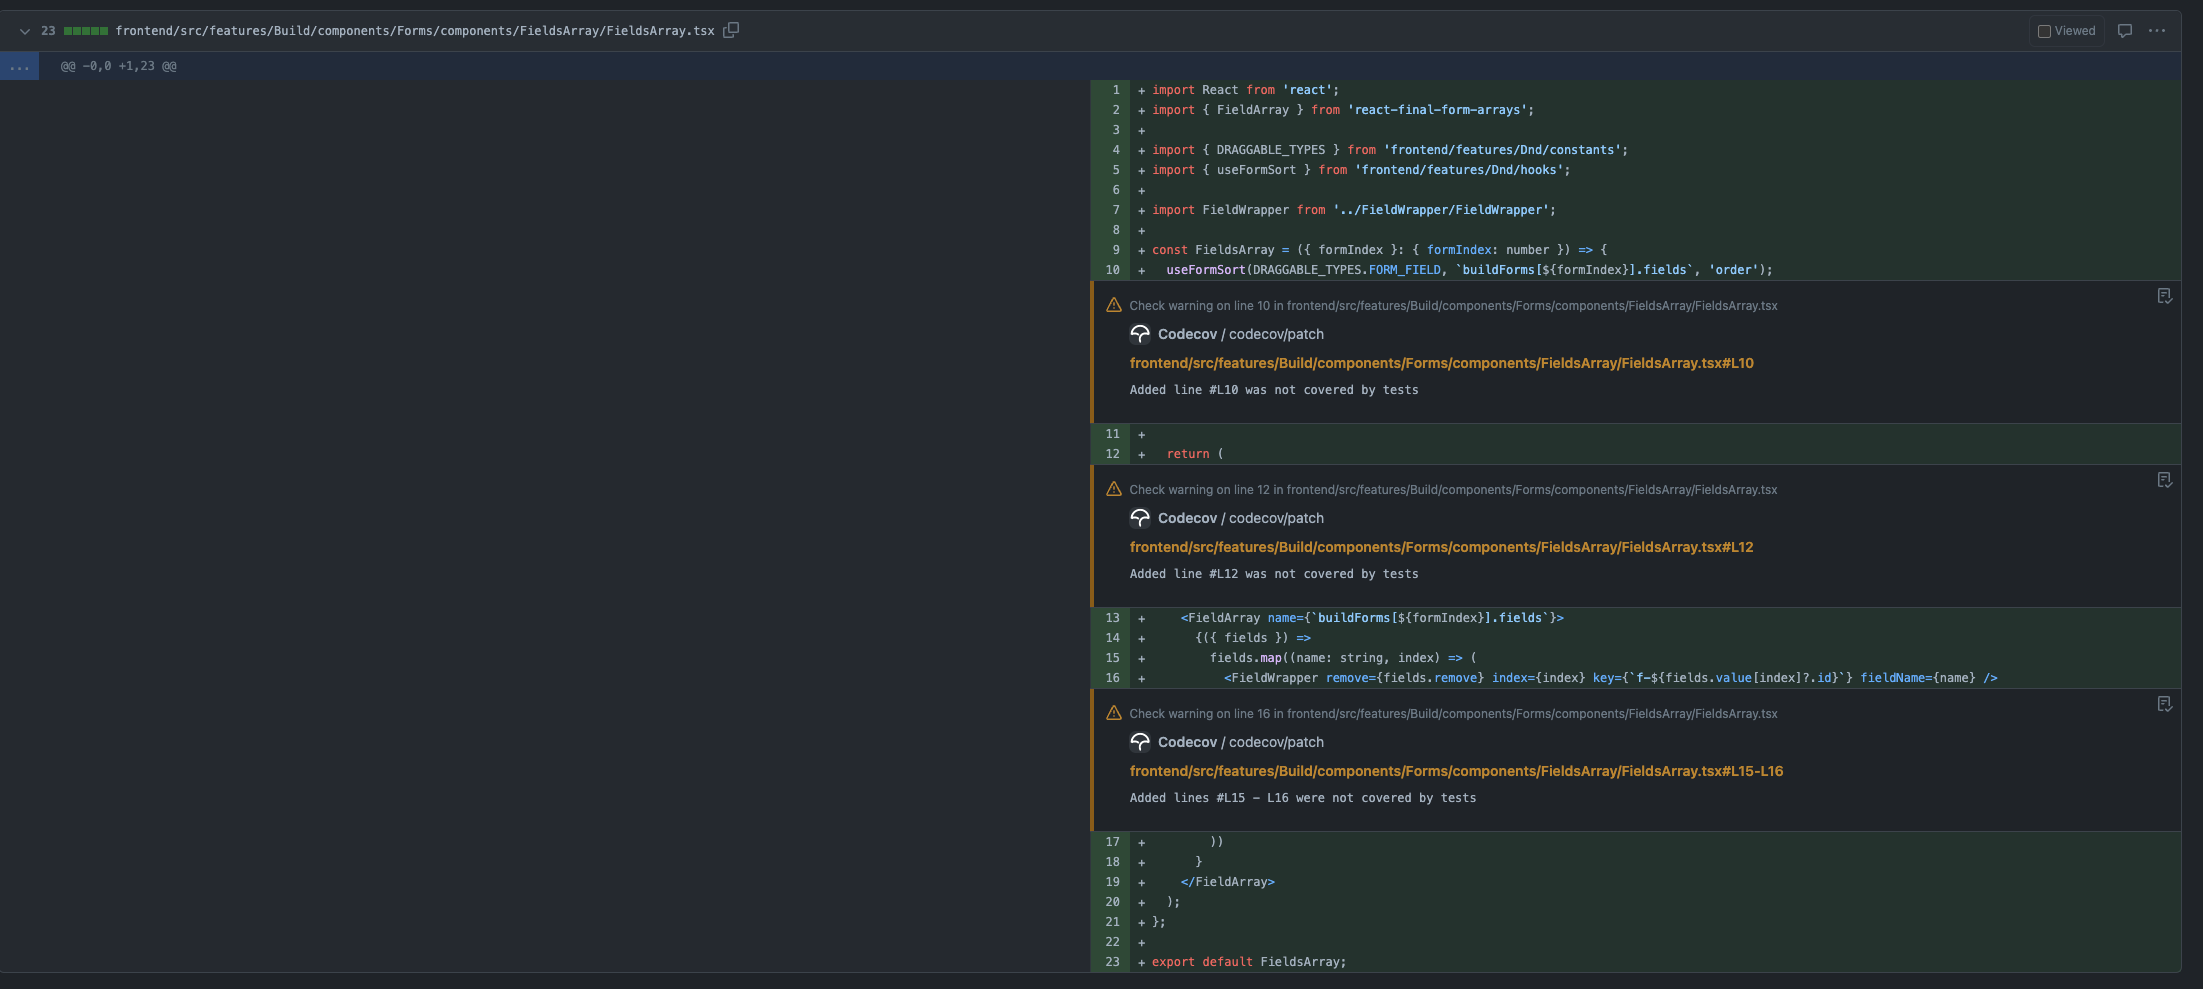Click the changed line count '23'
The height and width of the screenshot is (989, 2203).
48,31
